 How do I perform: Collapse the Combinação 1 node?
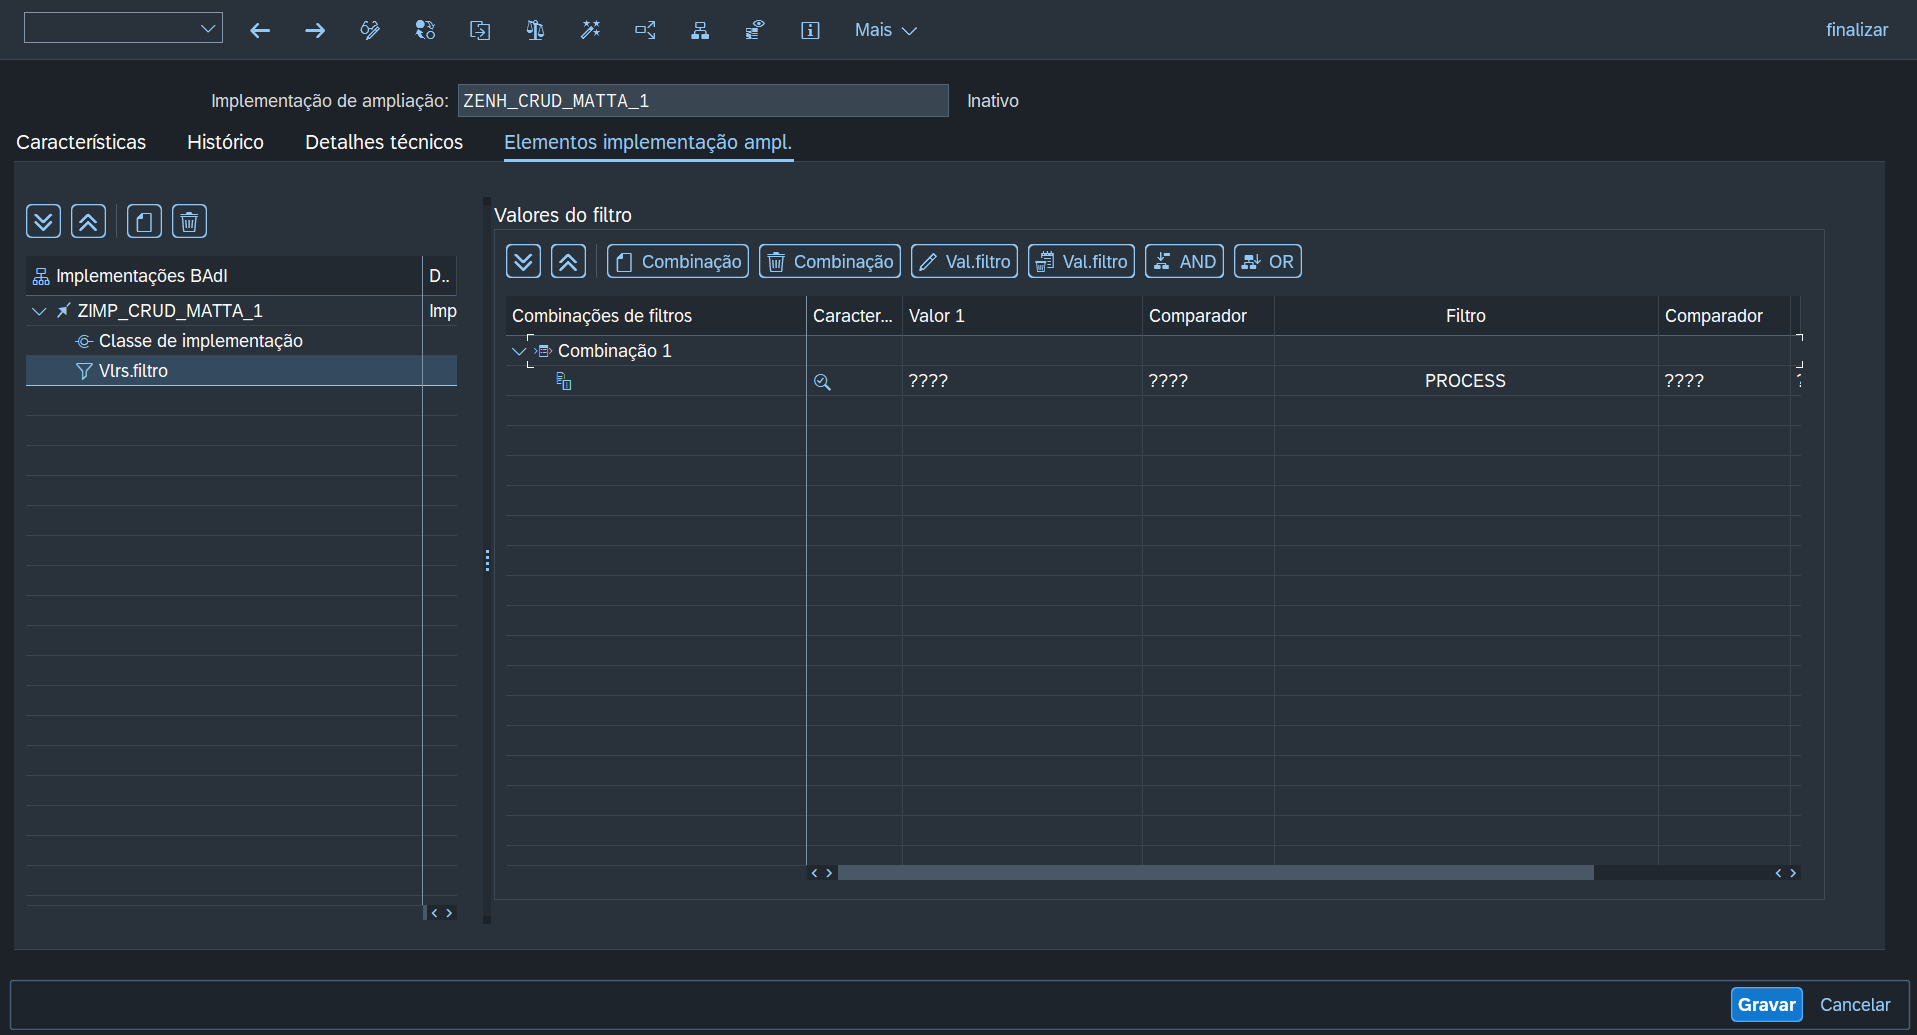coord(519,351)
